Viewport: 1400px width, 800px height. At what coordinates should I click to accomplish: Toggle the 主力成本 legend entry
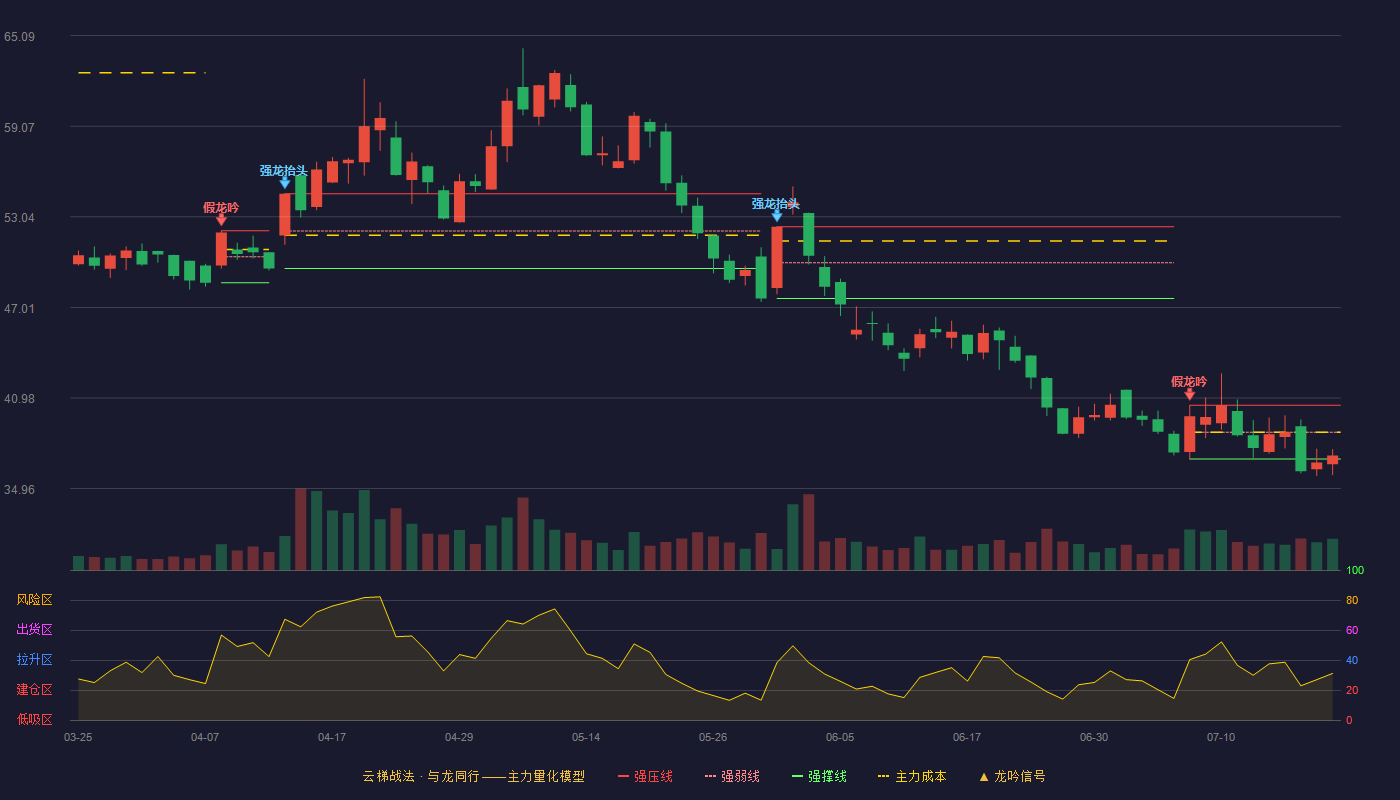pyautogui.click(x=912, y=776)
